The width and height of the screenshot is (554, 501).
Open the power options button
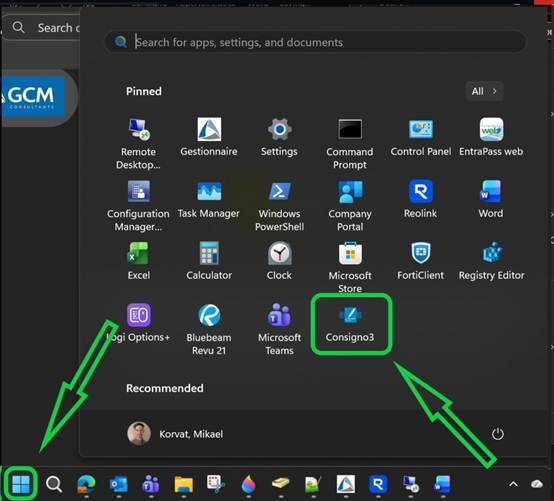pos(497,434)
